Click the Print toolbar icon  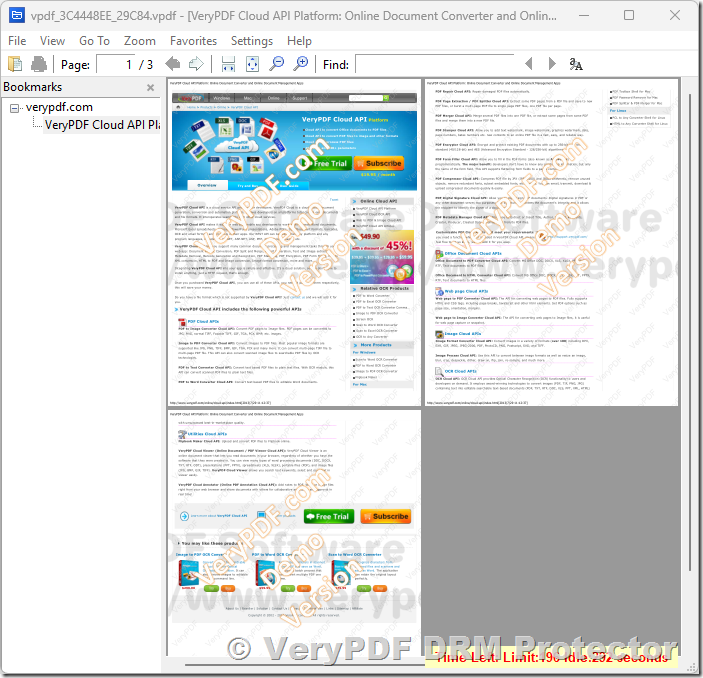[39, 64]
